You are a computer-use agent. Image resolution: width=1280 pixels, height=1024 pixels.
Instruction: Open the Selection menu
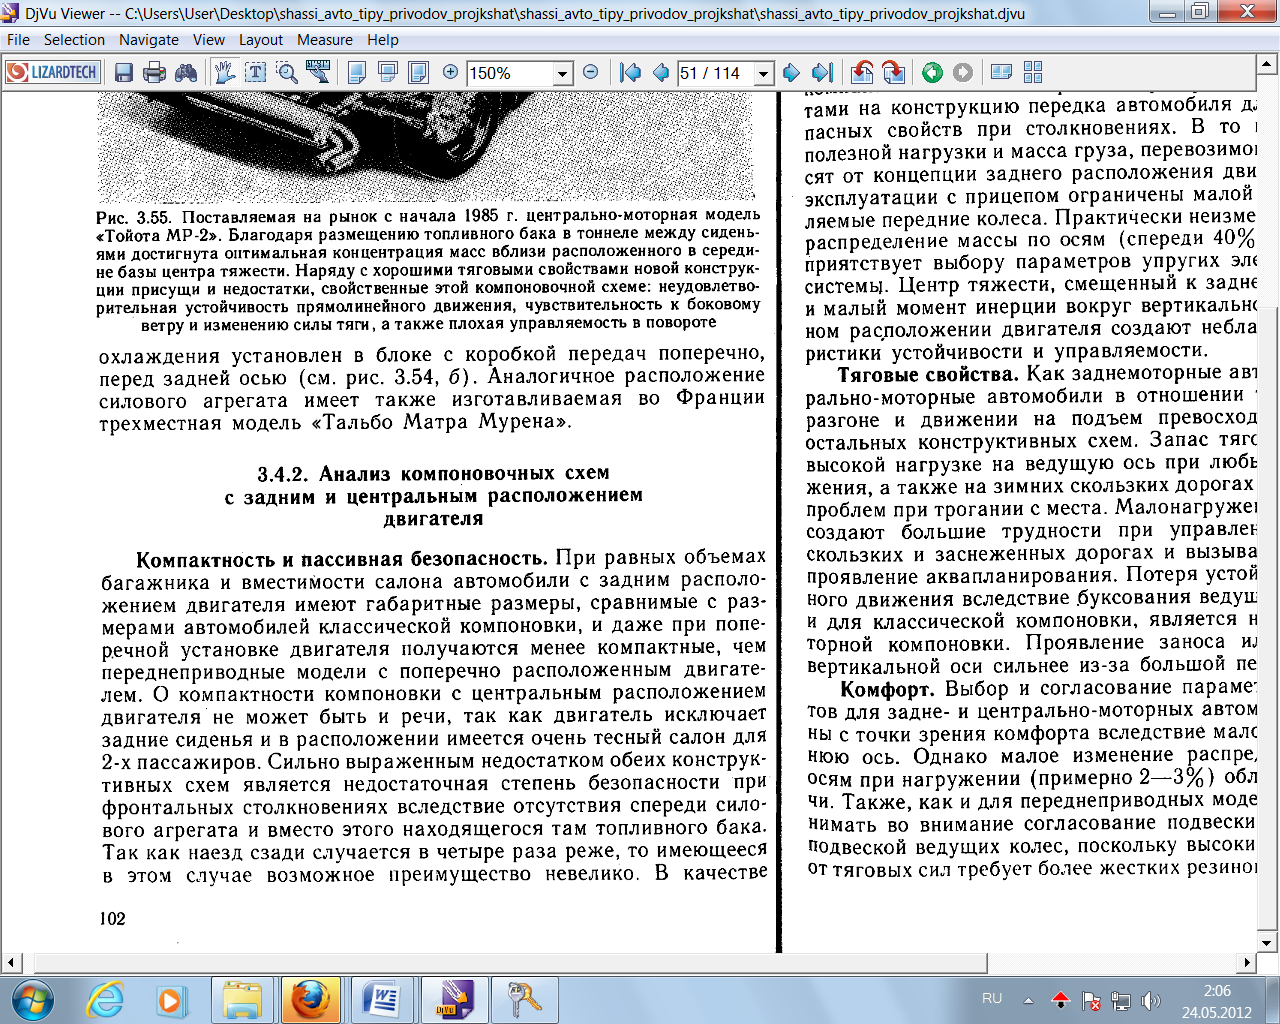coord(74,40)
